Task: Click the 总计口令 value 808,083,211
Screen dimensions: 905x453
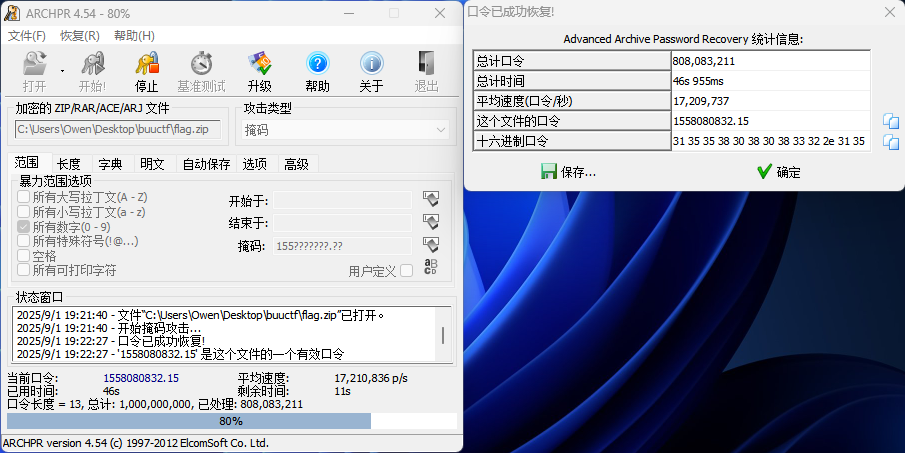Action: coord(771,61)
